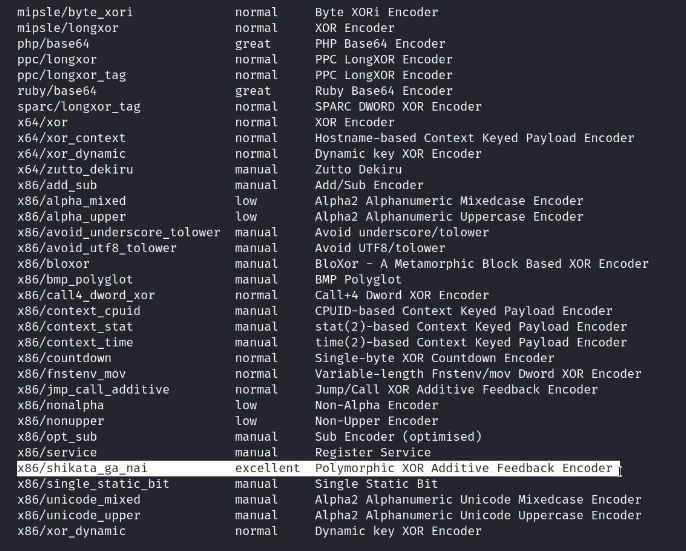Select the sparc/longxor_tag encoder name
The image size is (686, 551).
[78, 107]
